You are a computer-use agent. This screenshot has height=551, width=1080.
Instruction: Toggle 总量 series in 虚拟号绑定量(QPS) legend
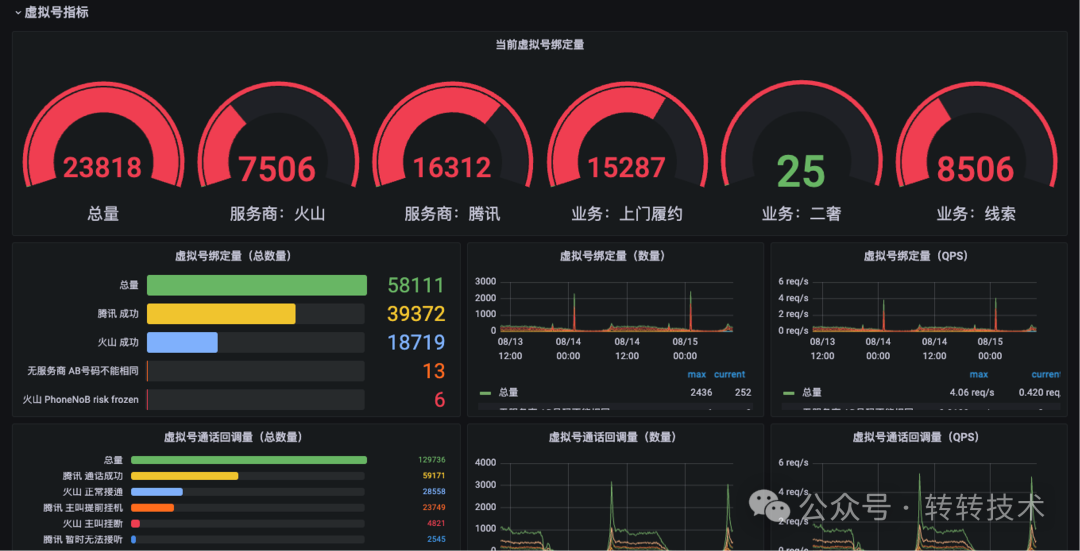(x=811, y=392)
